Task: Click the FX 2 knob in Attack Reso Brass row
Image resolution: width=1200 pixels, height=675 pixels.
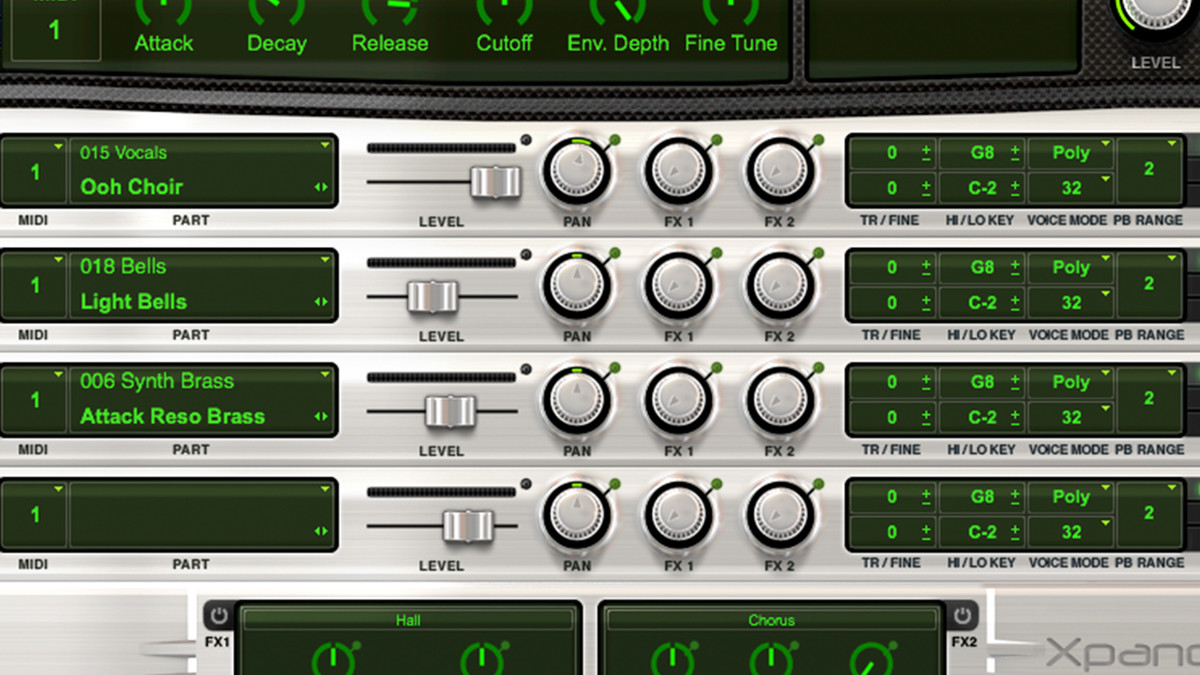Action: click(780, 401)
